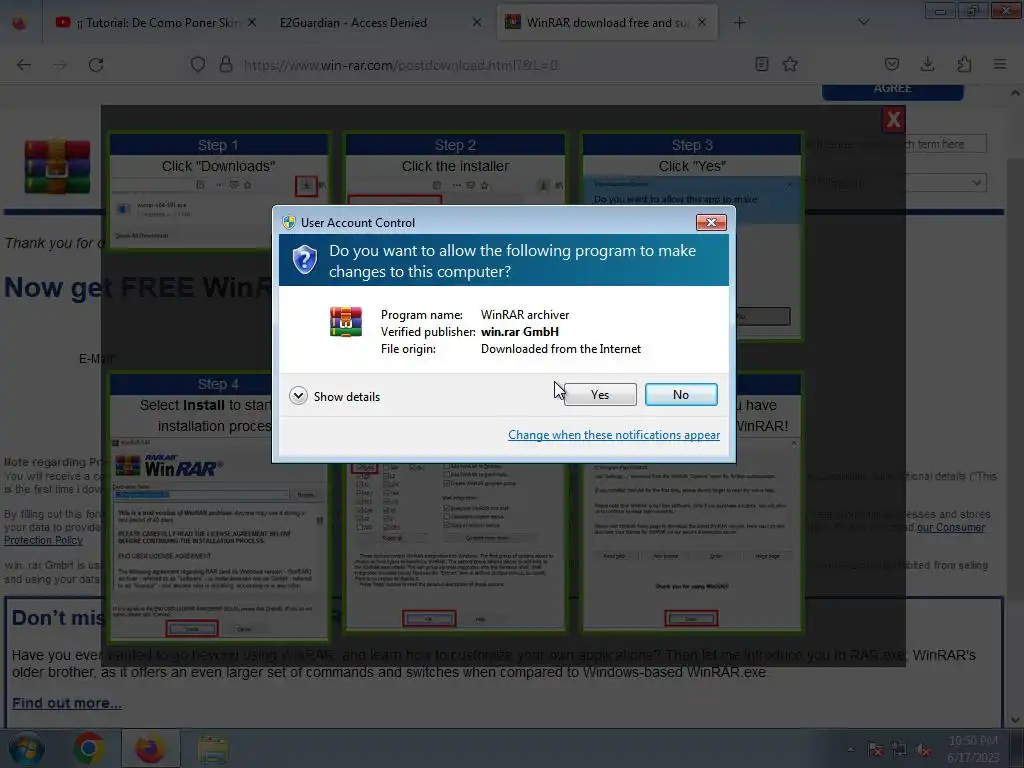
Task: Close the User Account Control dialog
Action: click(711, 223)
